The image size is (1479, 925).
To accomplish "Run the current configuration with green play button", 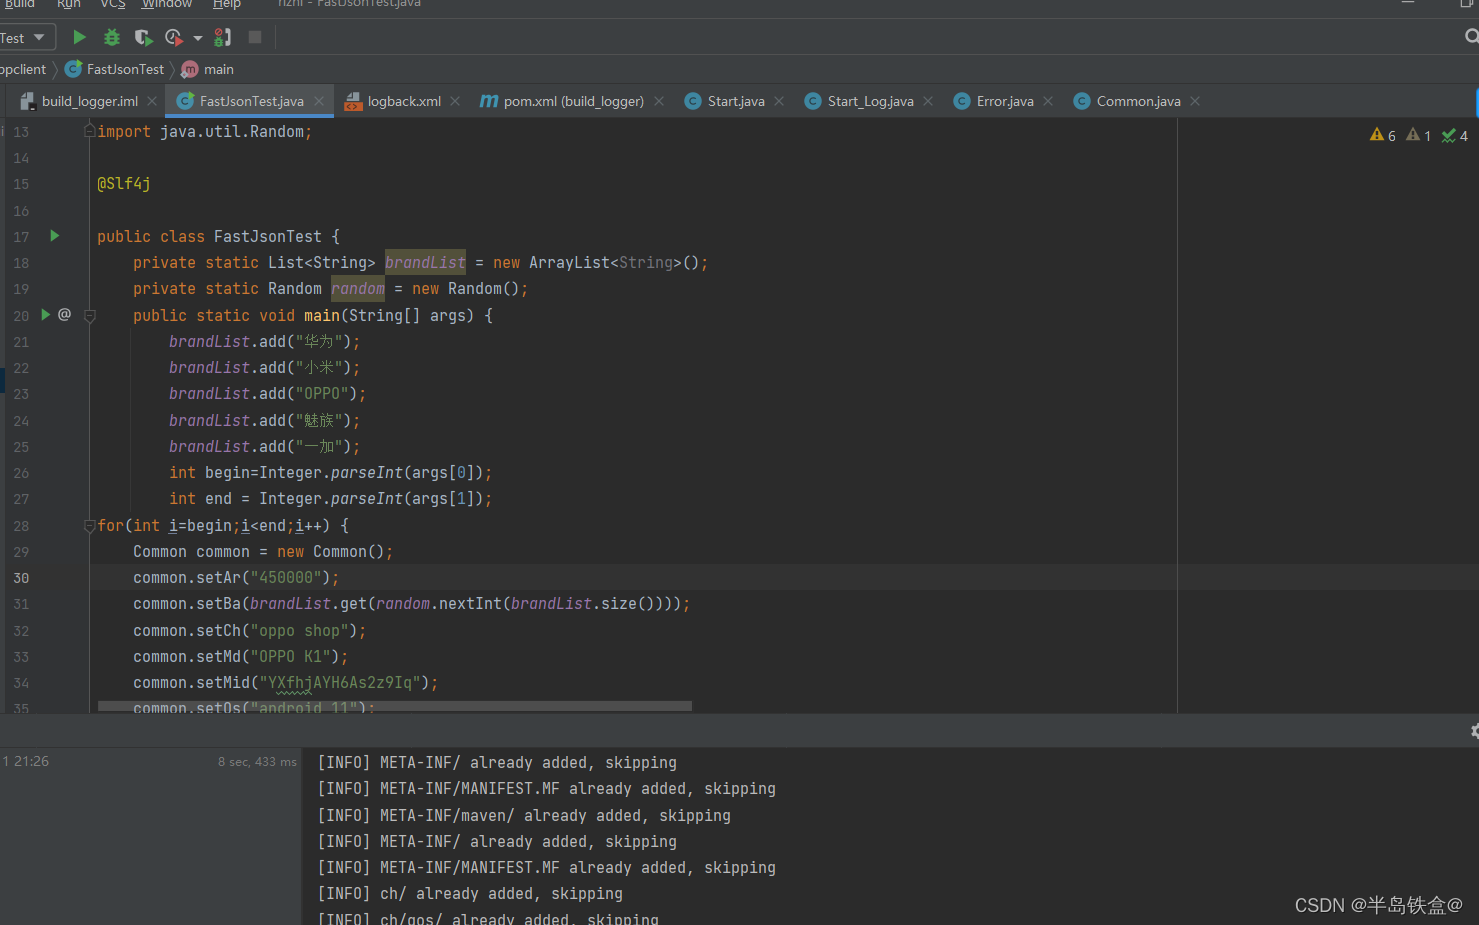I will point(79,37).
